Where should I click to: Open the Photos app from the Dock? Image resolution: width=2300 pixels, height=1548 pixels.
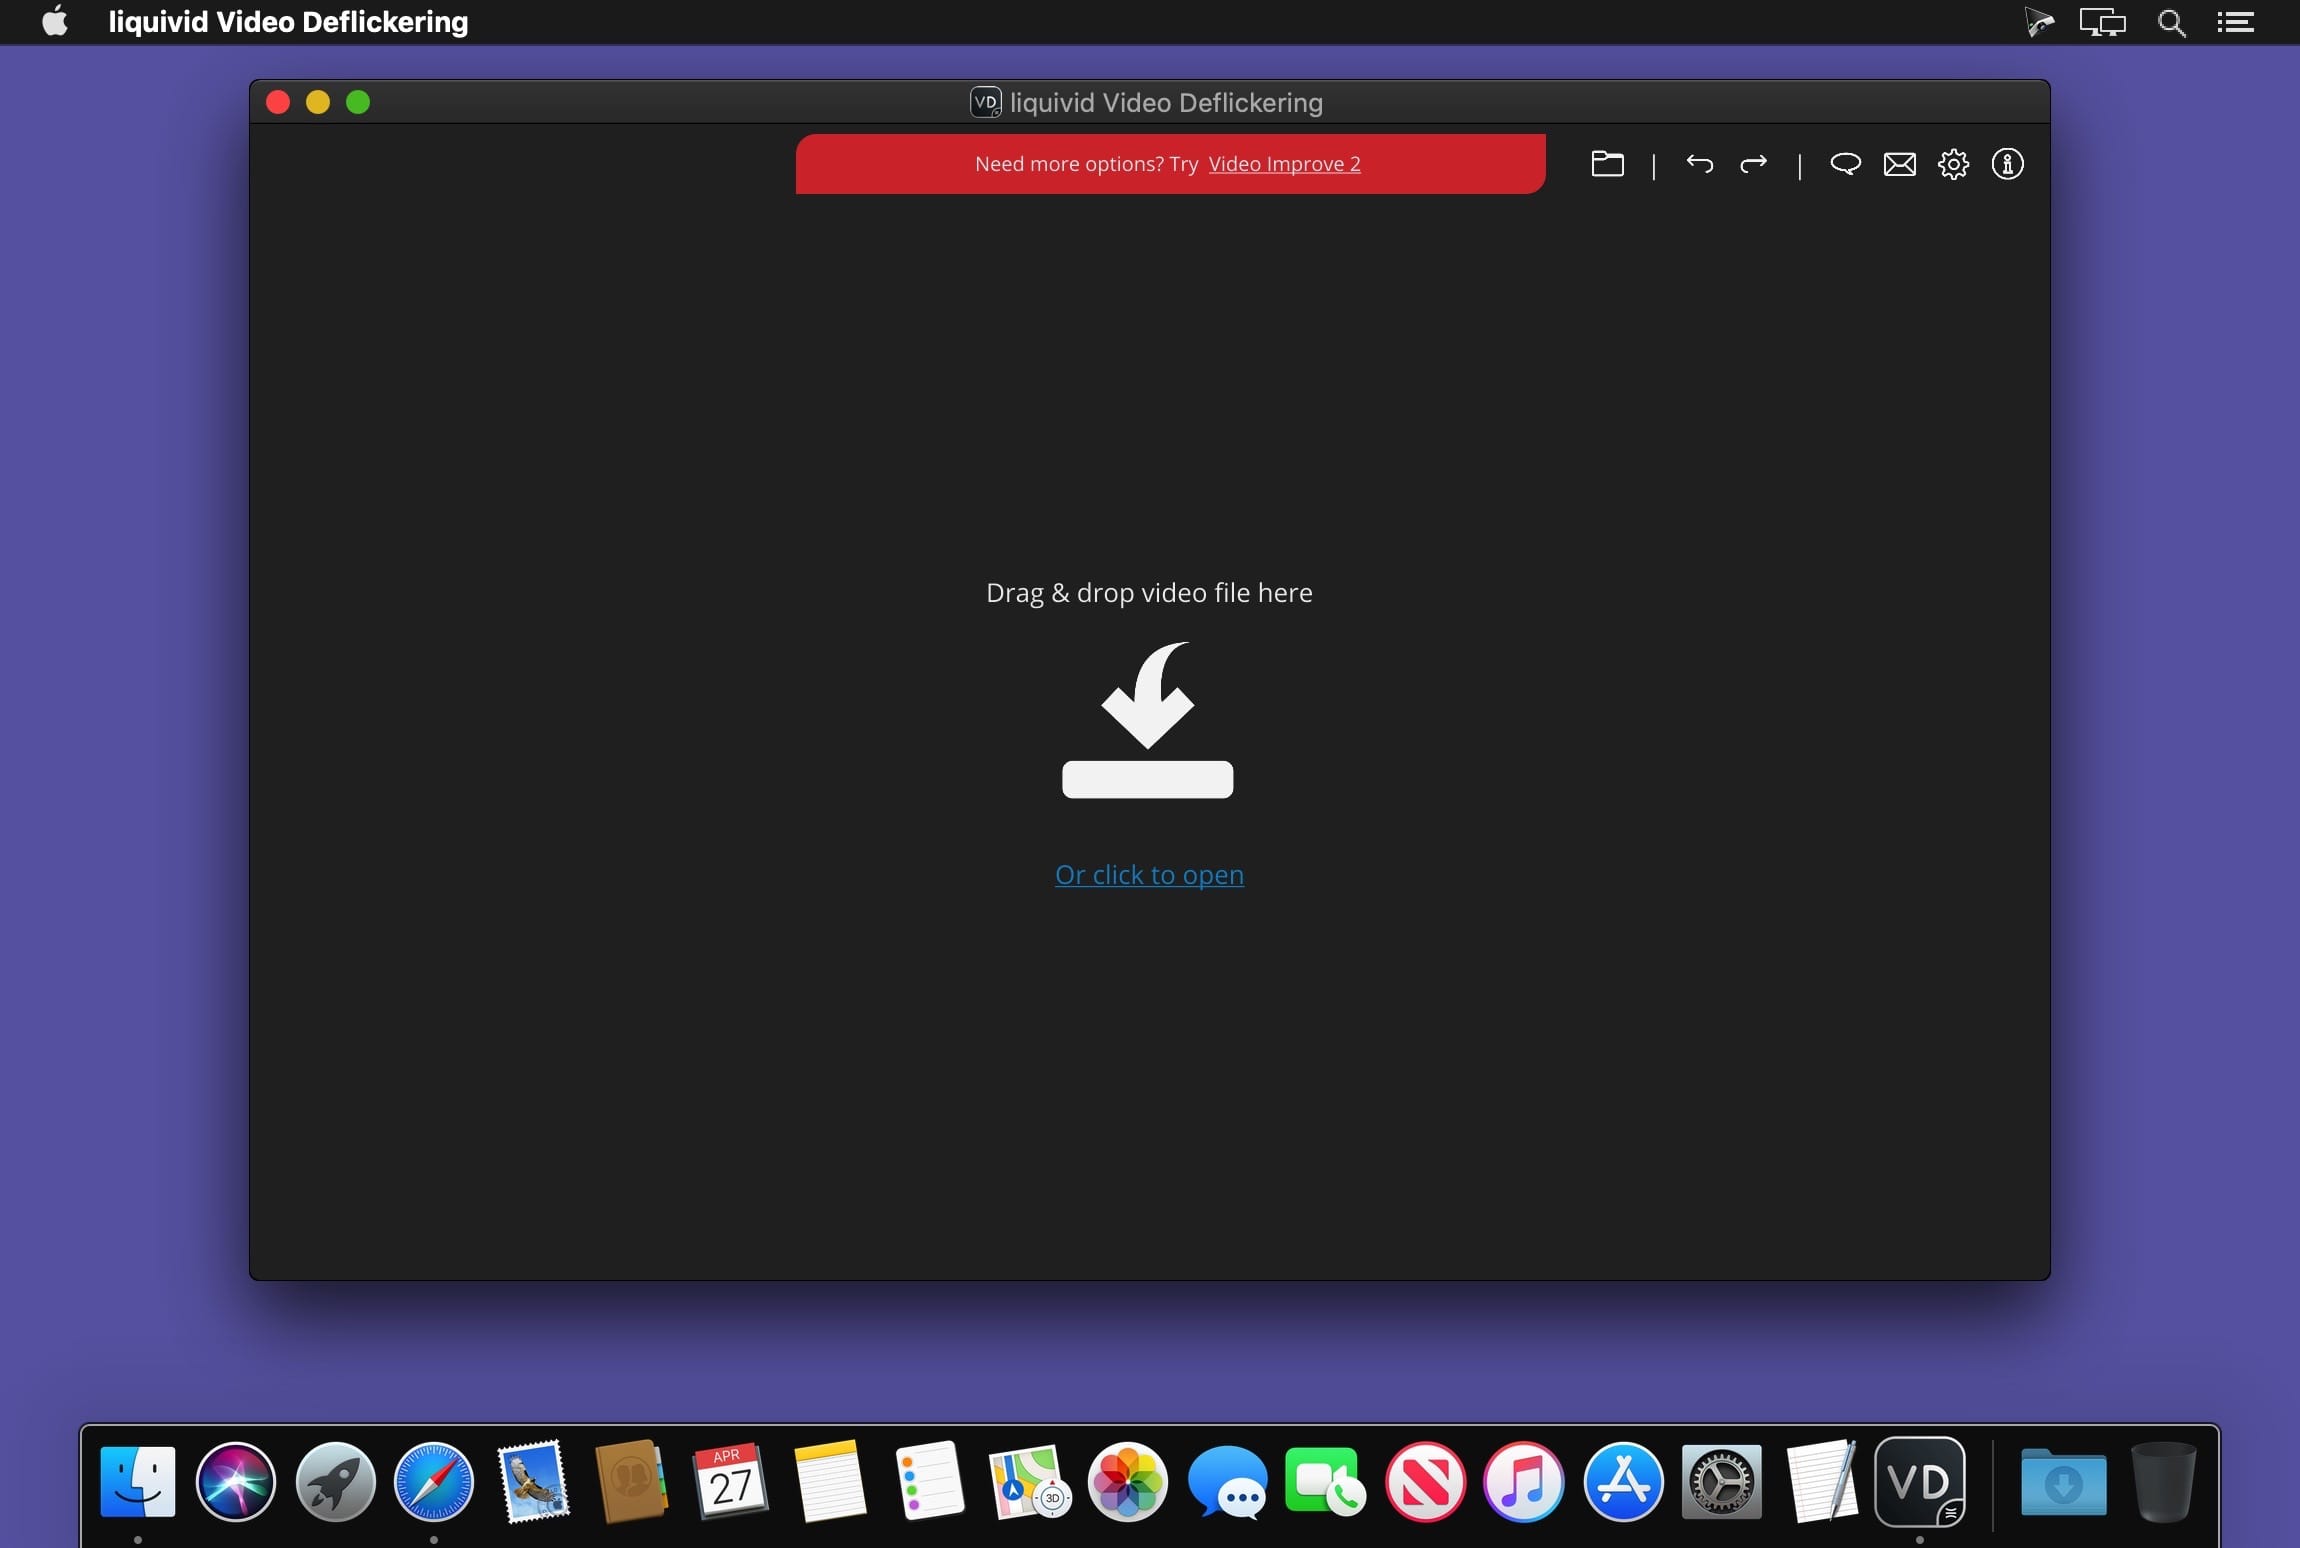click(1127, 1482)
